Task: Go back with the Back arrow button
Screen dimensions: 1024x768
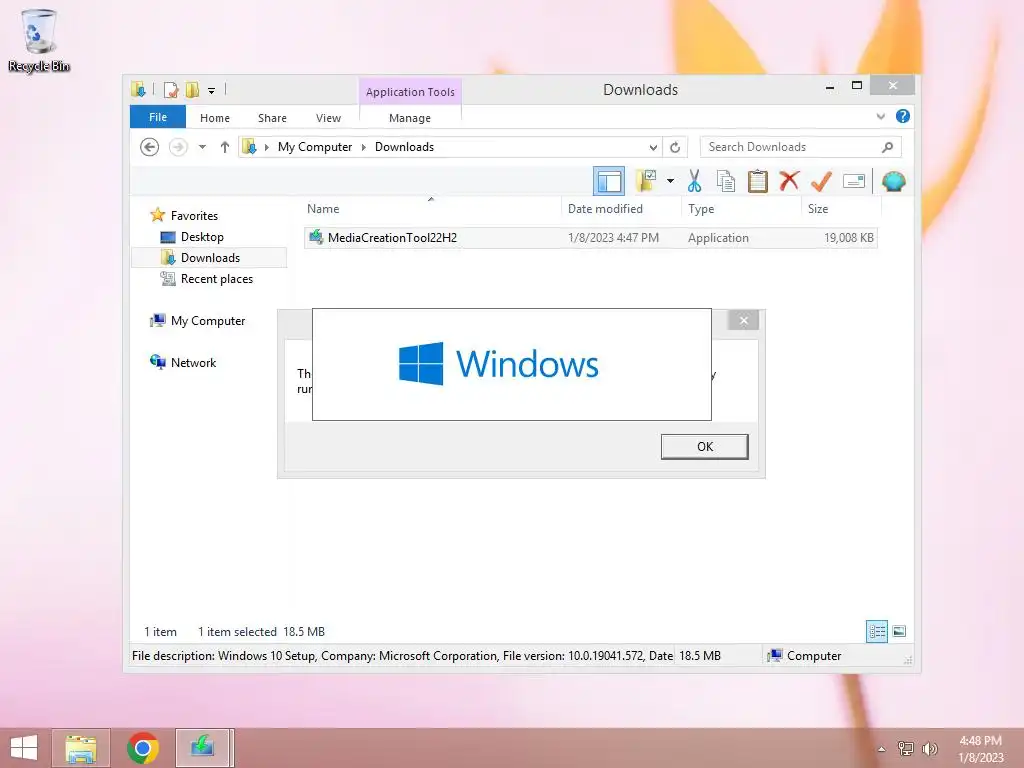Action: tap(150, 147)
